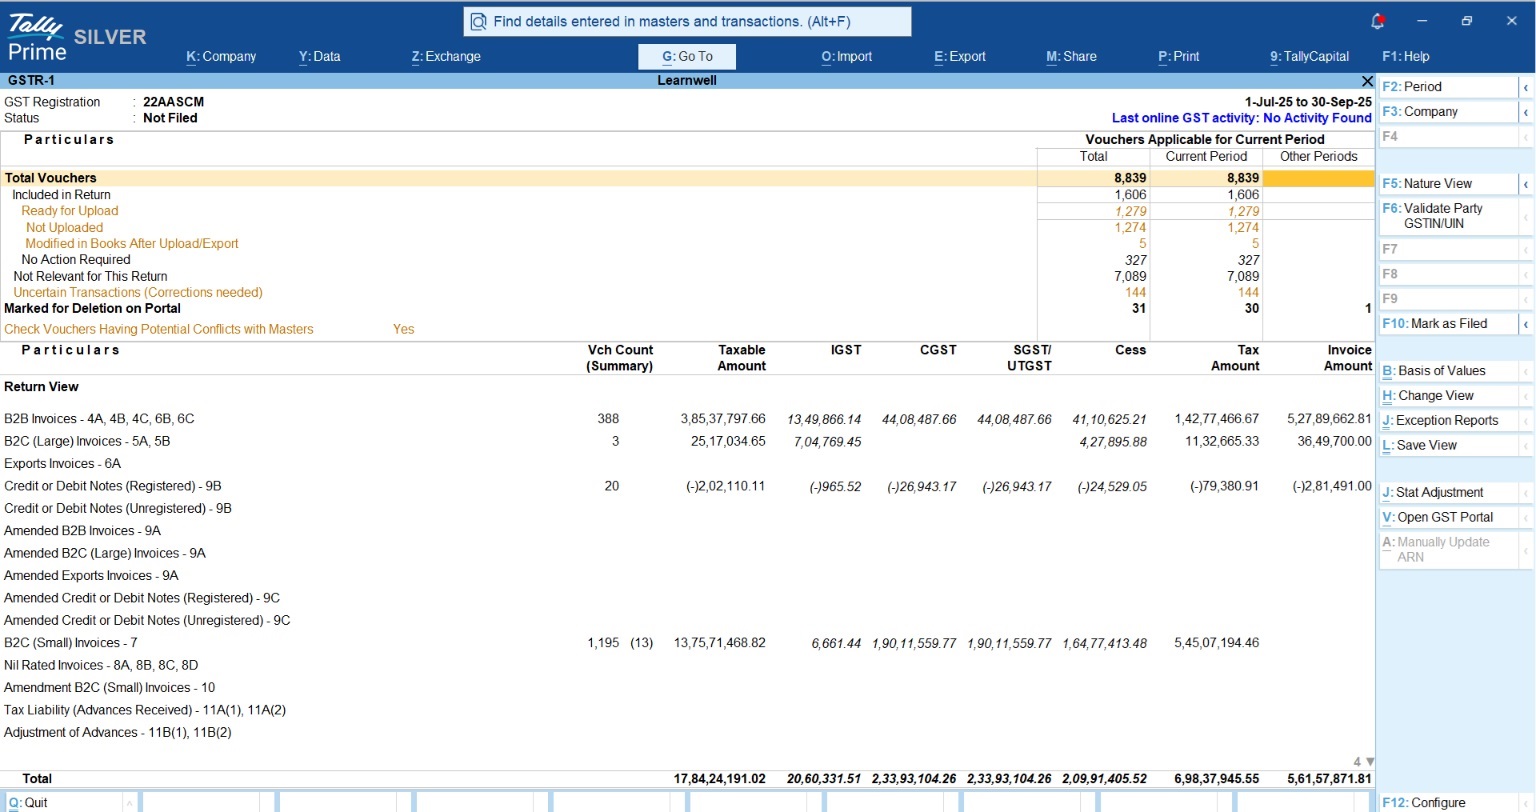
Task: Open the M: Share menu
Action: 1071,56
